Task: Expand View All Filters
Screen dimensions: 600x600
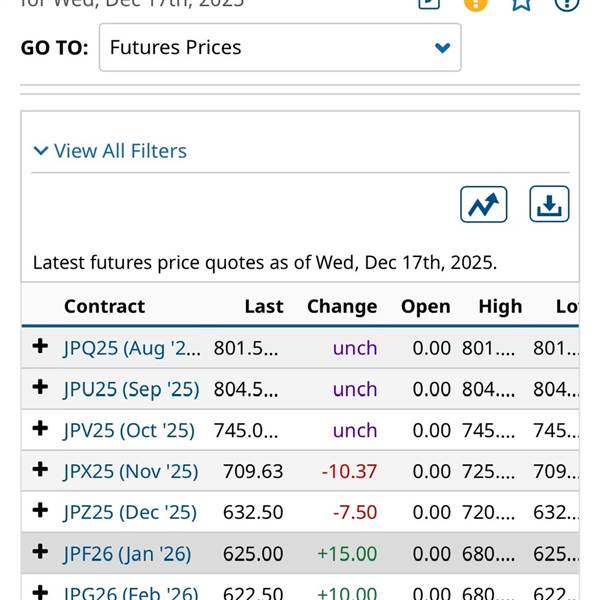Action: pyautogui.click(x=110, y=151)
